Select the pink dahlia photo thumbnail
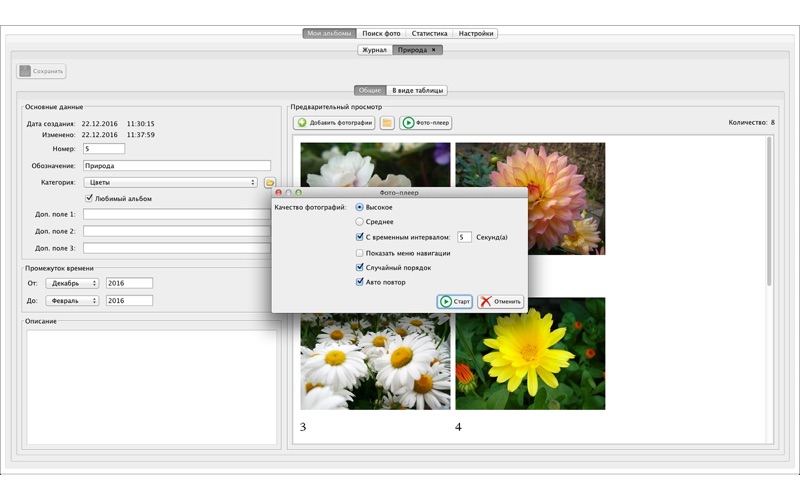This screenshot has height=500, width=800. tap(530, 198)
